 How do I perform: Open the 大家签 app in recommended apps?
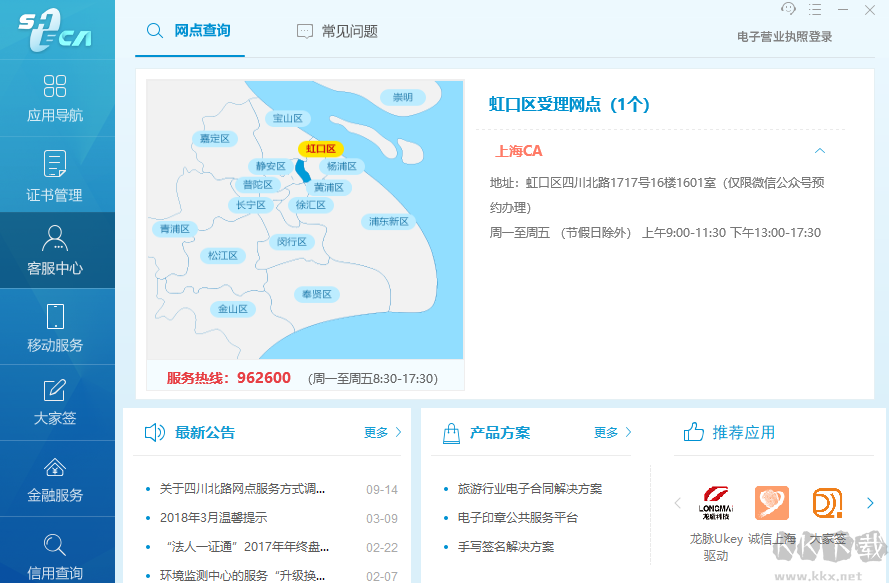tap(827, 505)
